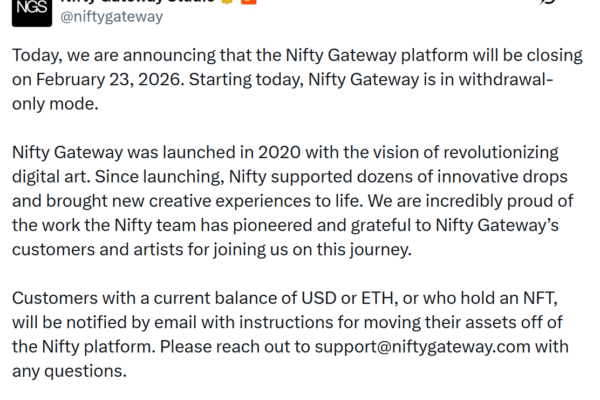Click the support@niftygateway.com email link
The width and height of the screenshot is (600, 400).
(436, 347)
